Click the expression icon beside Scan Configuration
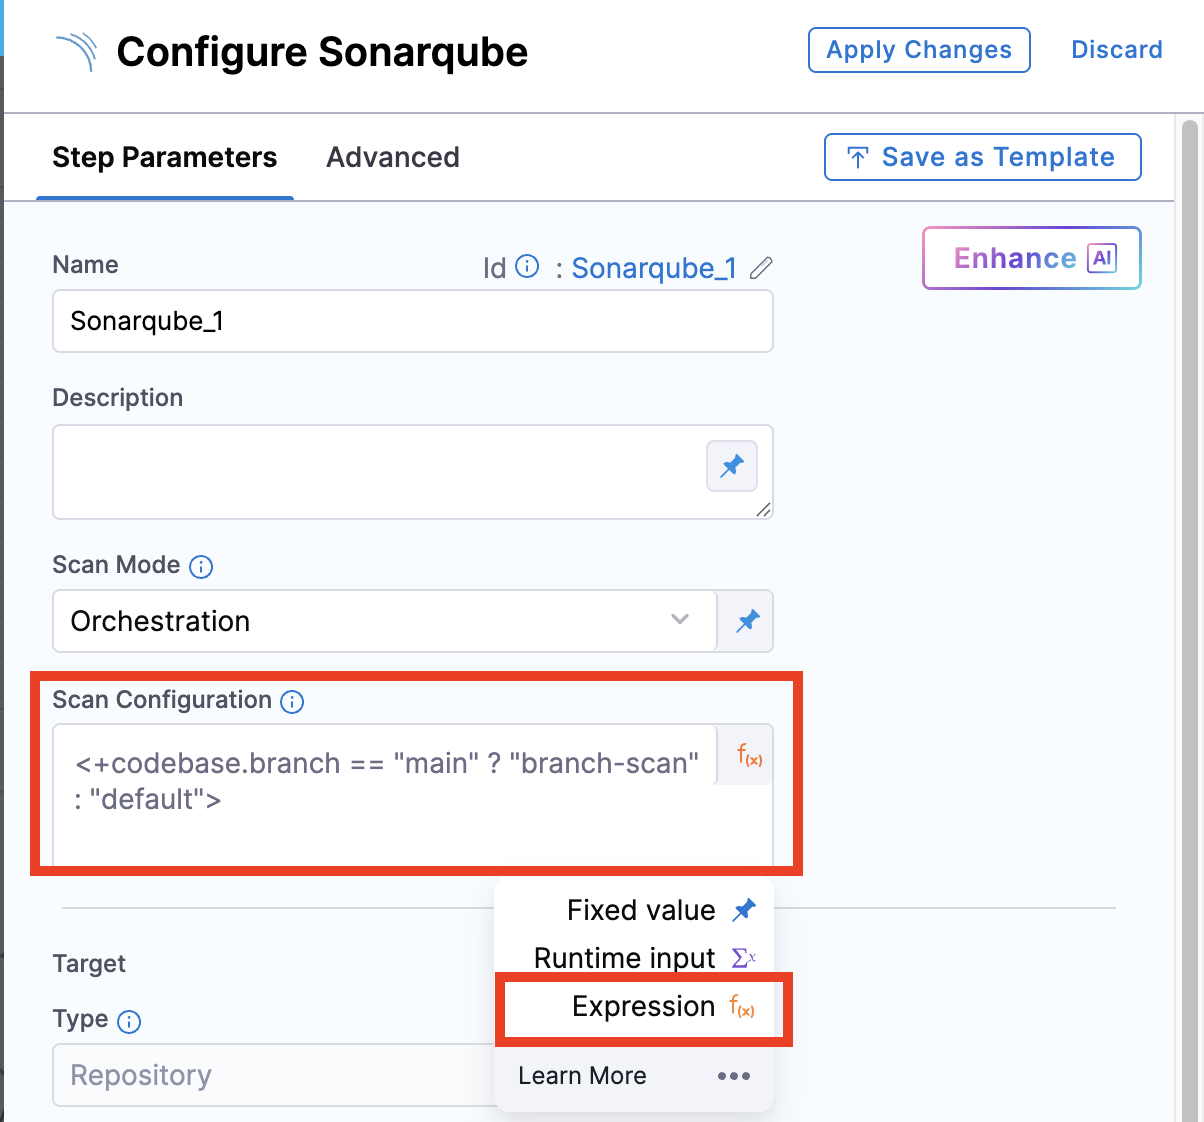Screen dimensions: 1204x1122 (749, 756)
